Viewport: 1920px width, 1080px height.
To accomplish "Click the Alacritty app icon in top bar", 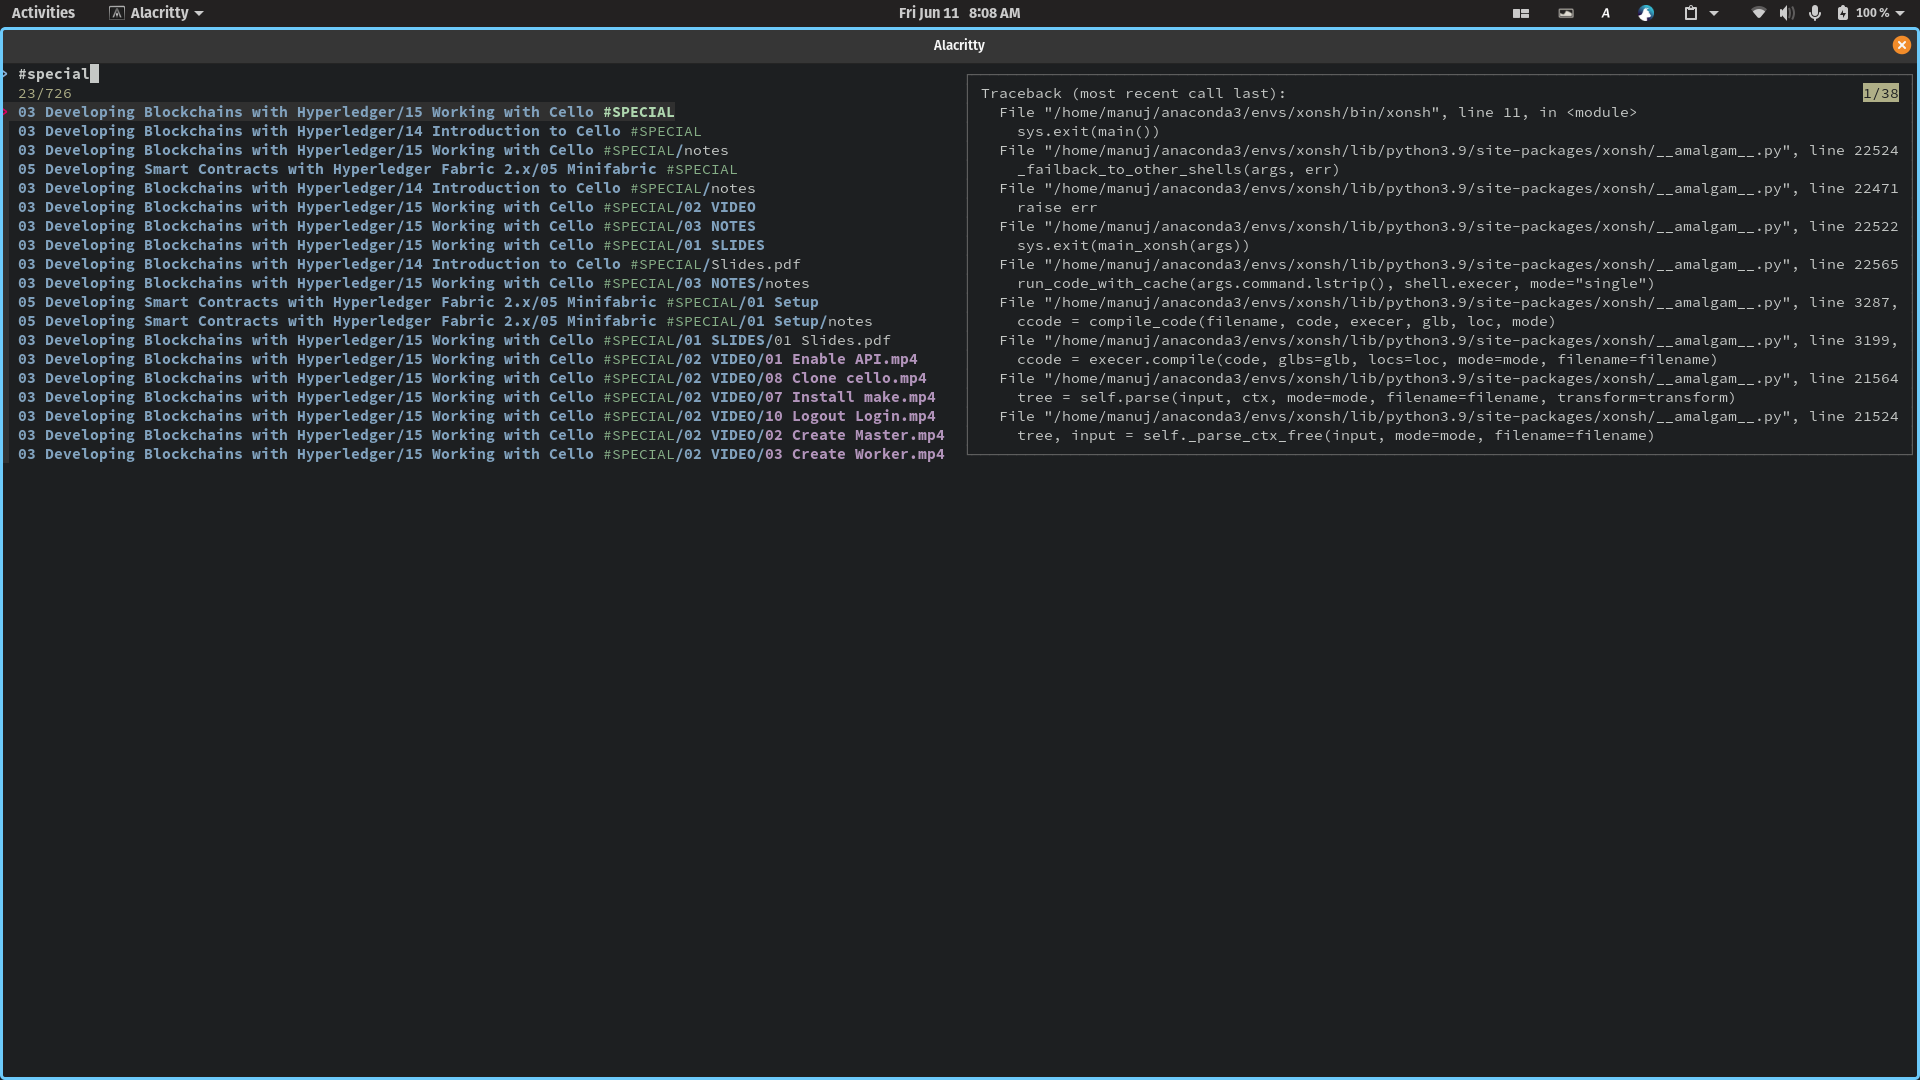I will 117,13.
